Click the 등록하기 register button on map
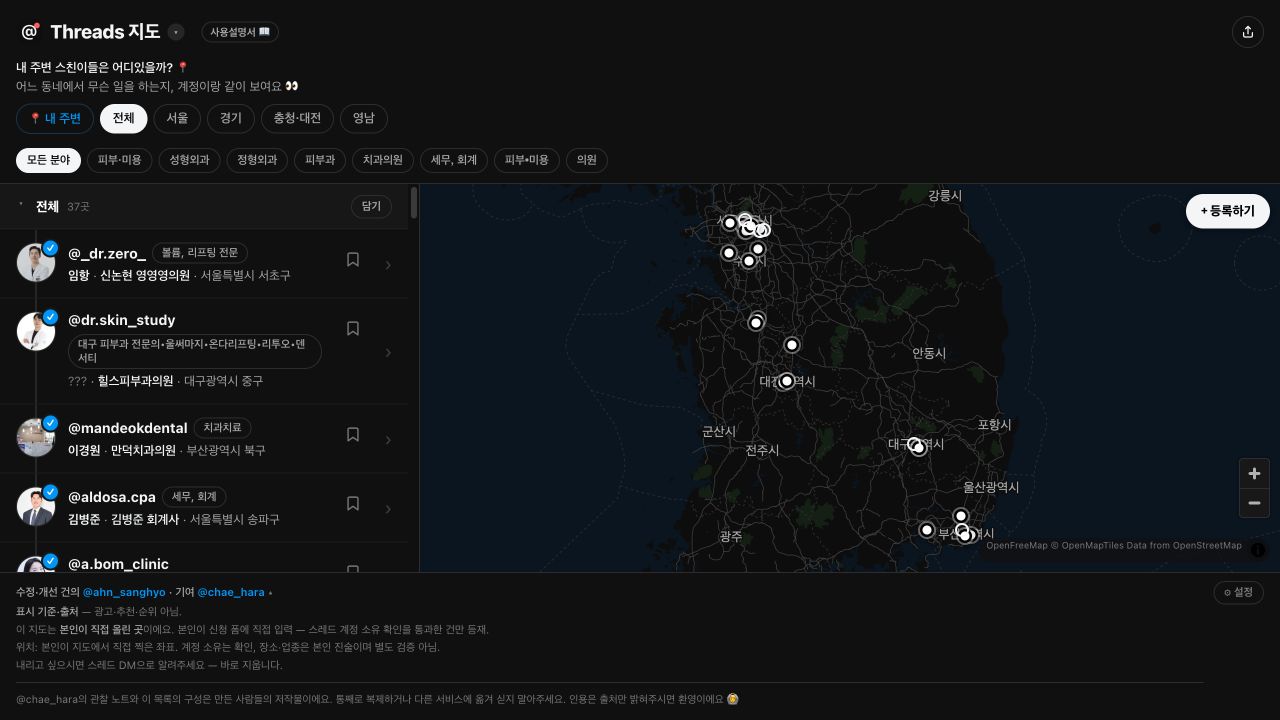The image size is (1280, 720). 1228,211
